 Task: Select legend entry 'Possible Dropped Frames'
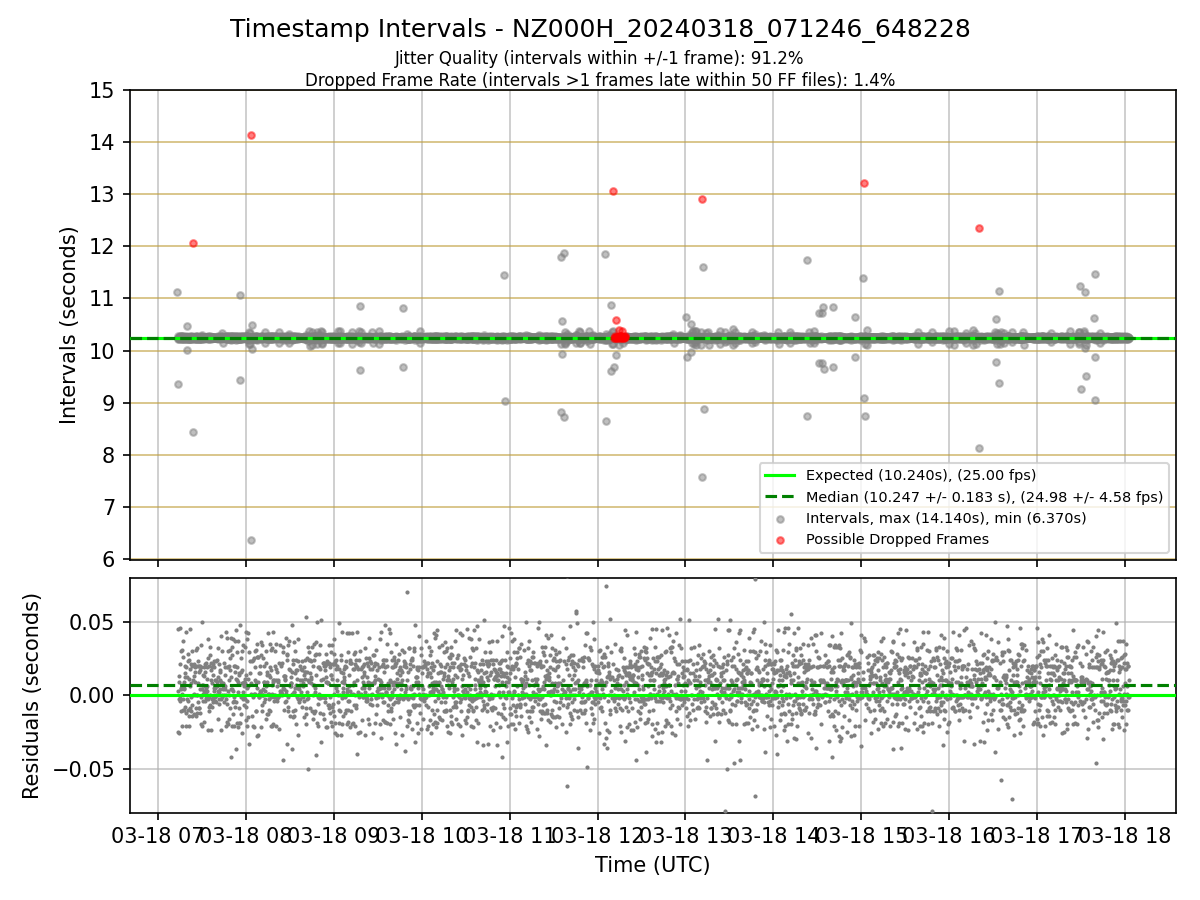tap(897, 539)
